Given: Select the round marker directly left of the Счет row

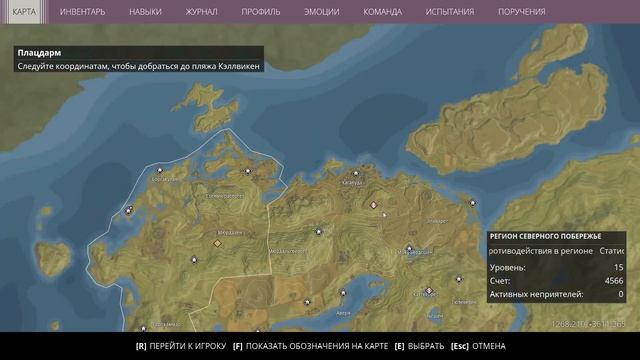Looking at the screenshot, I should pyautogui.click(x=459, y=279).
